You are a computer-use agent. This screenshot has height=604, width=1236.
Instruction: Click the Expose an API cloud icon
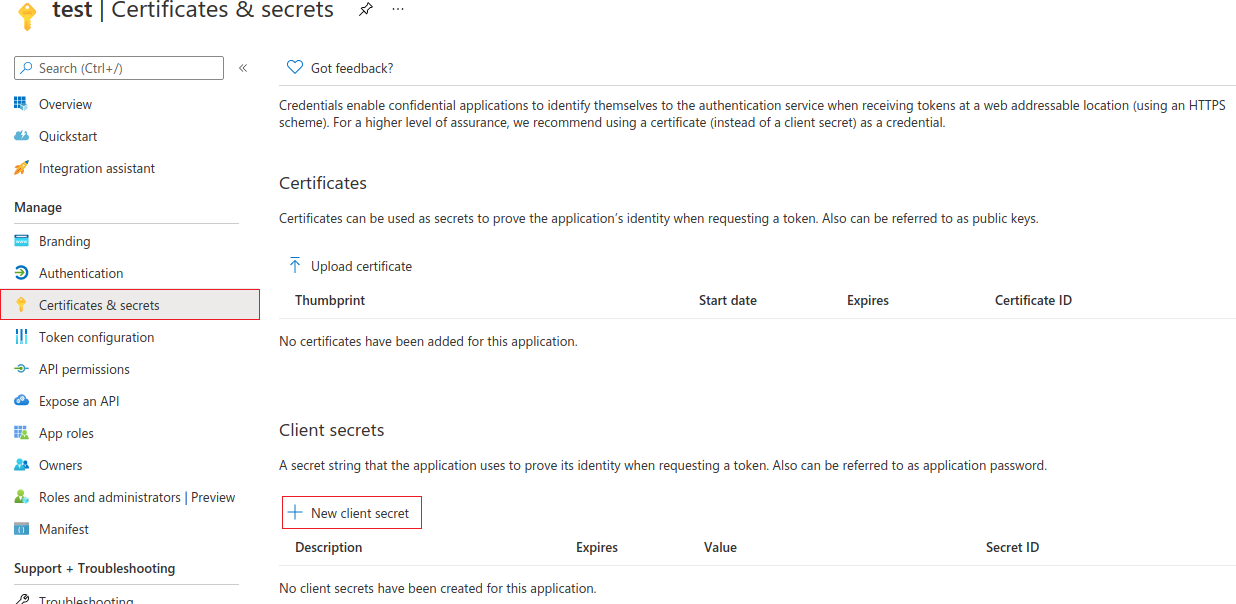(21, 401)
